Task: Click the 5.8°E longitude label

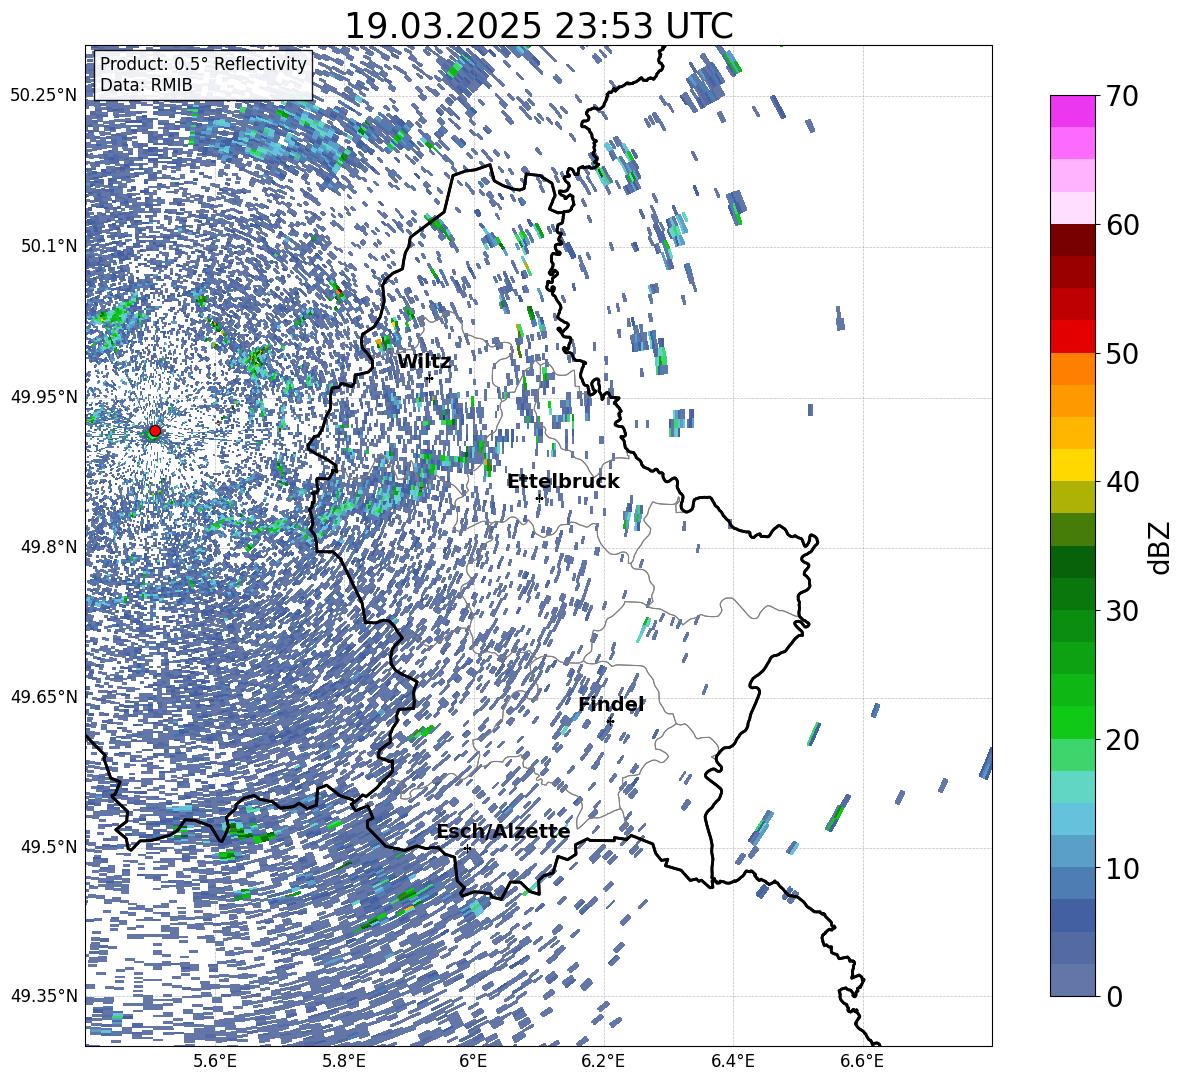Action: tap(344, 1061)
